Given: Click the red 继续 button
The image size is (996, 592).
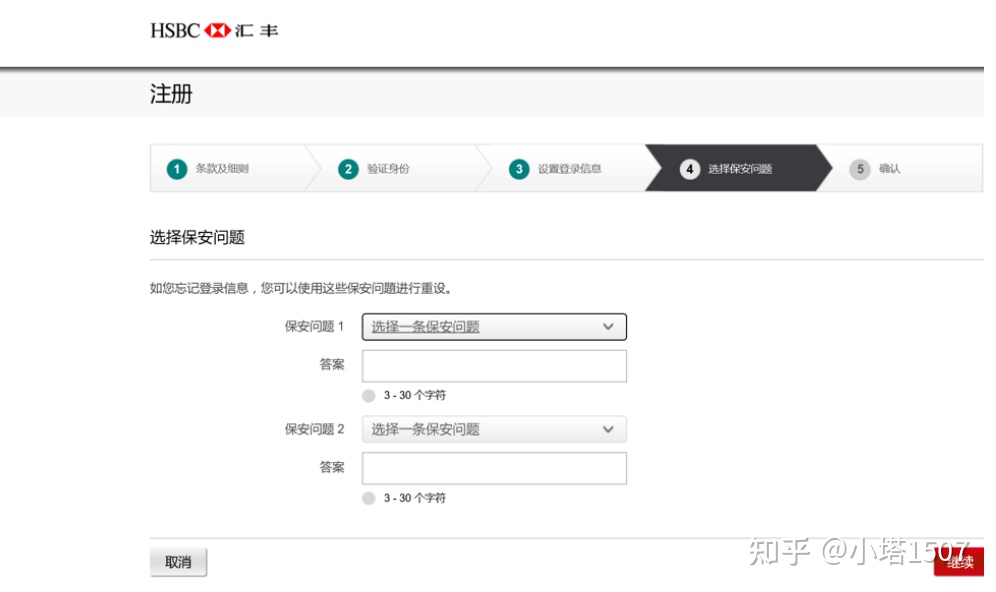Looking at the screenshot, I should pos(959,562).
